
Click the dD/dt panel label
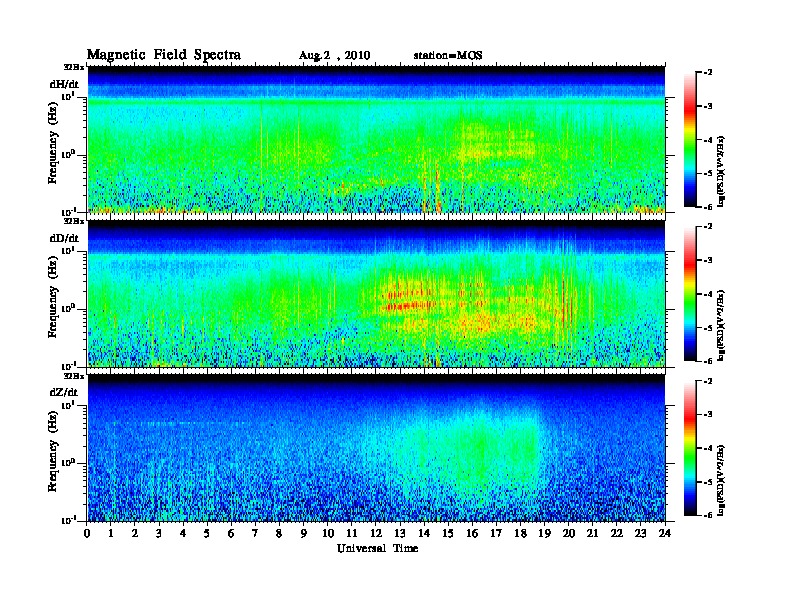click(64, 238)
